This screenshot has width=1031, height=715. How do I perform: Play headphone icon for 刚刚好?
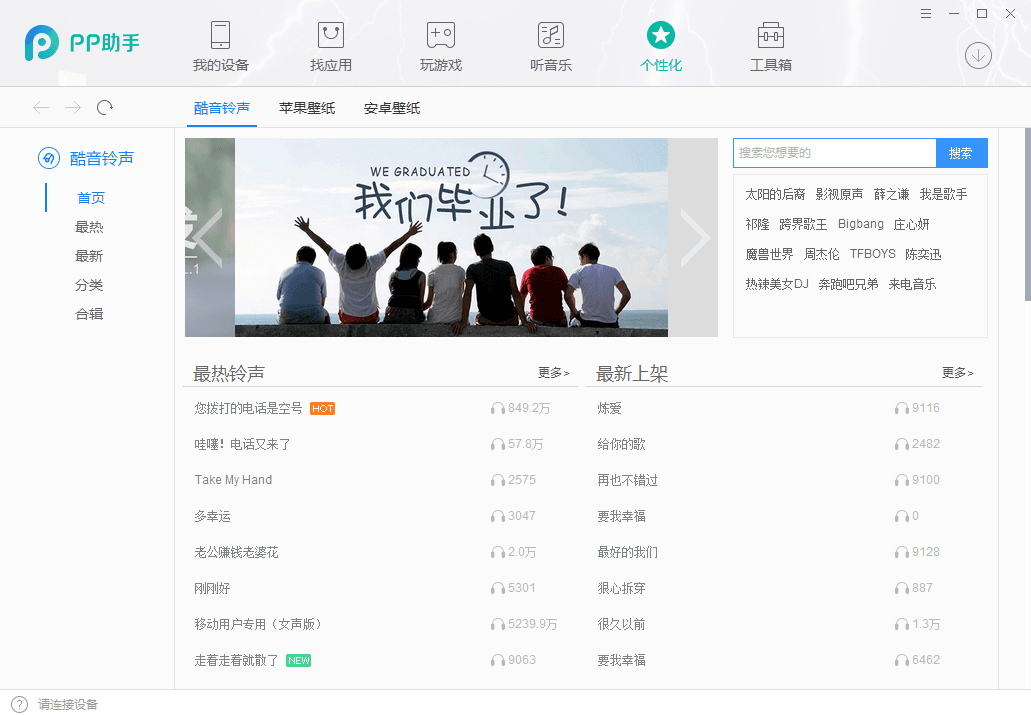point(498,588)
